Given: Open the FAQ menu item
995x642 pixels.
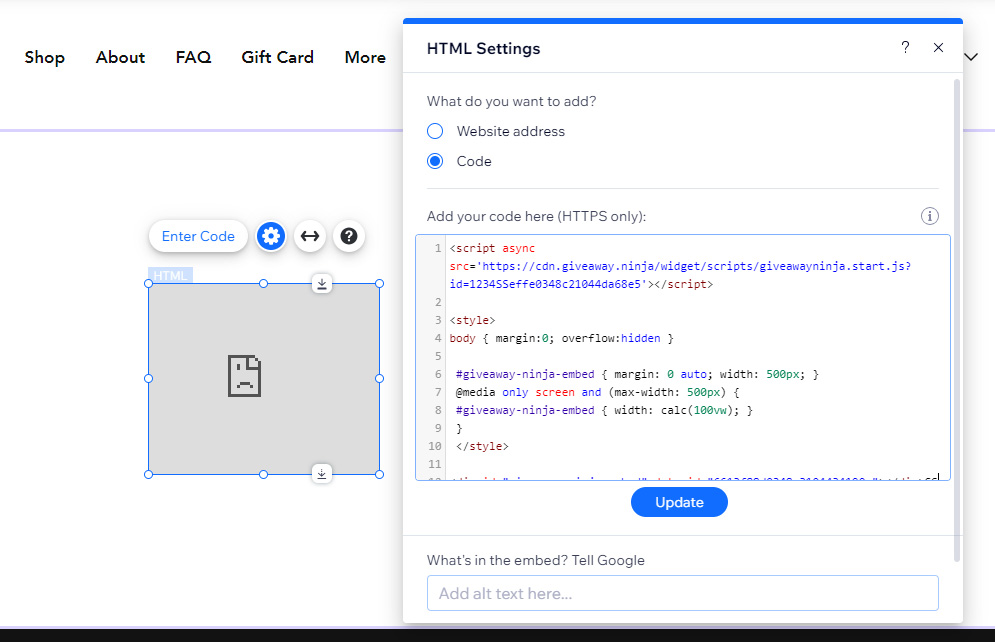Looking at the screenshot, I should pos(193,57).
